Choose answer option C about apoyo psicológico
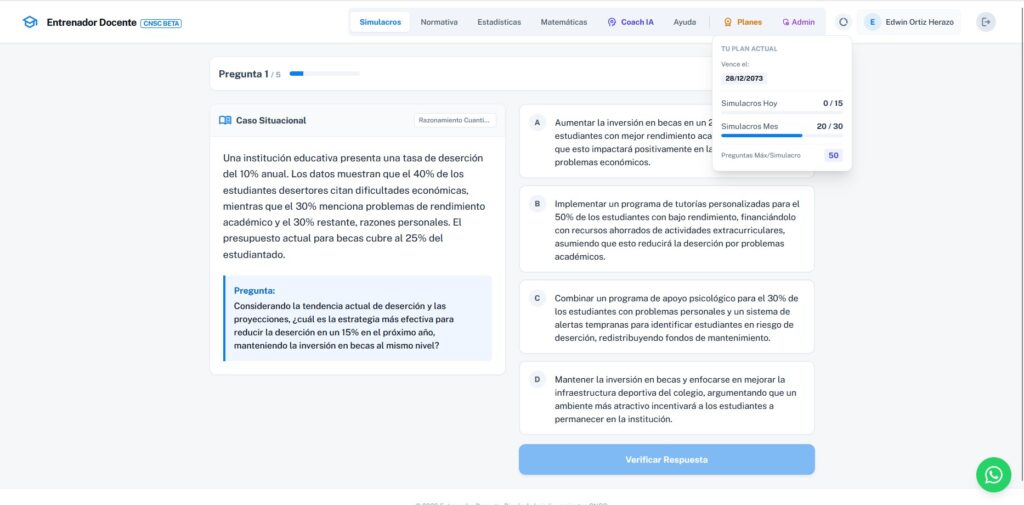The image size is (1024, 505). pos(666,317)
